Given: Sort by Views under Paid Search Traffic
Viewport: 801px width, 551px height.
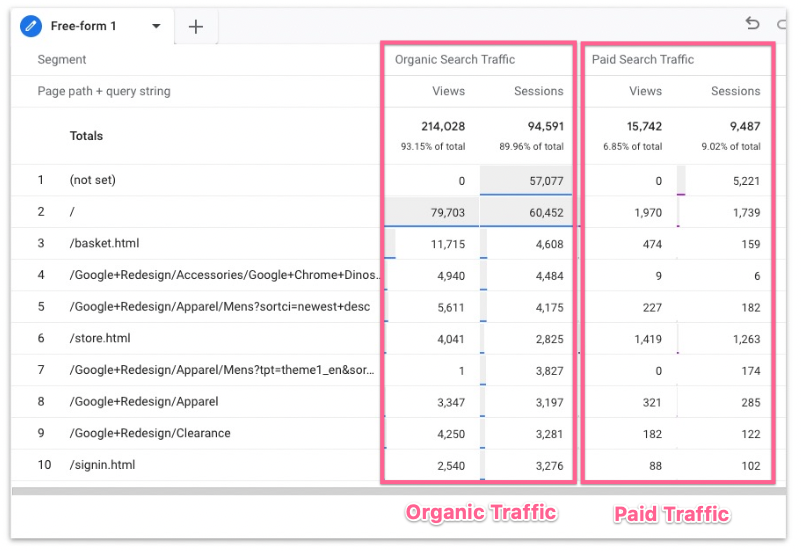Looking at the screenshot, I should 645,91.
